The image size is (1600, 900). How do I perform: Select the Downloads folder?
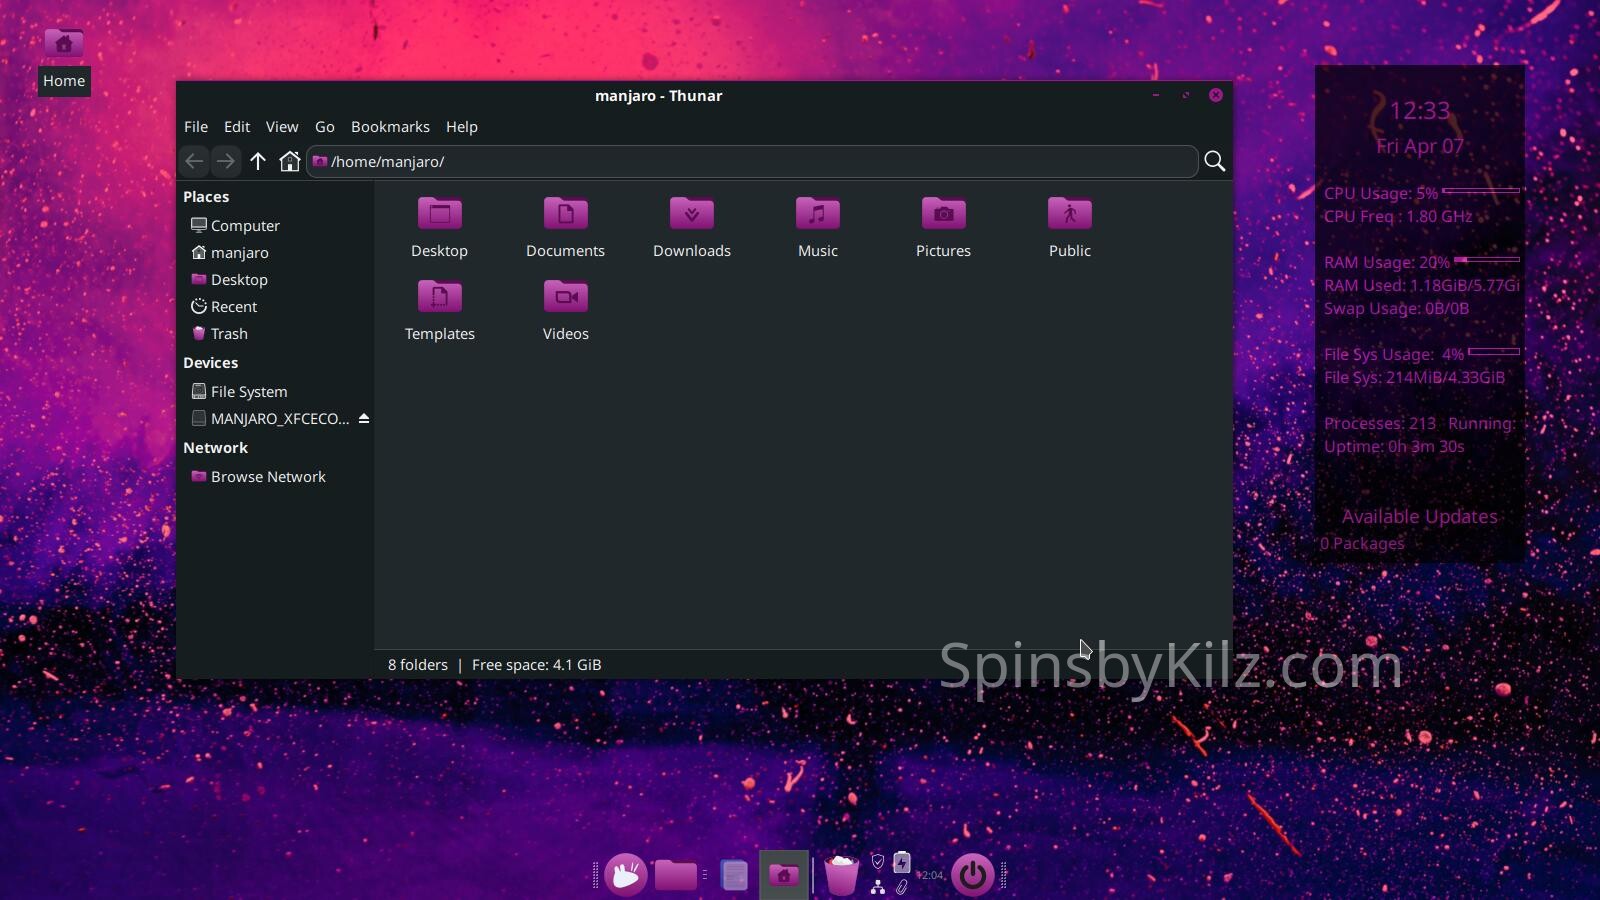(x=692, y=227)
